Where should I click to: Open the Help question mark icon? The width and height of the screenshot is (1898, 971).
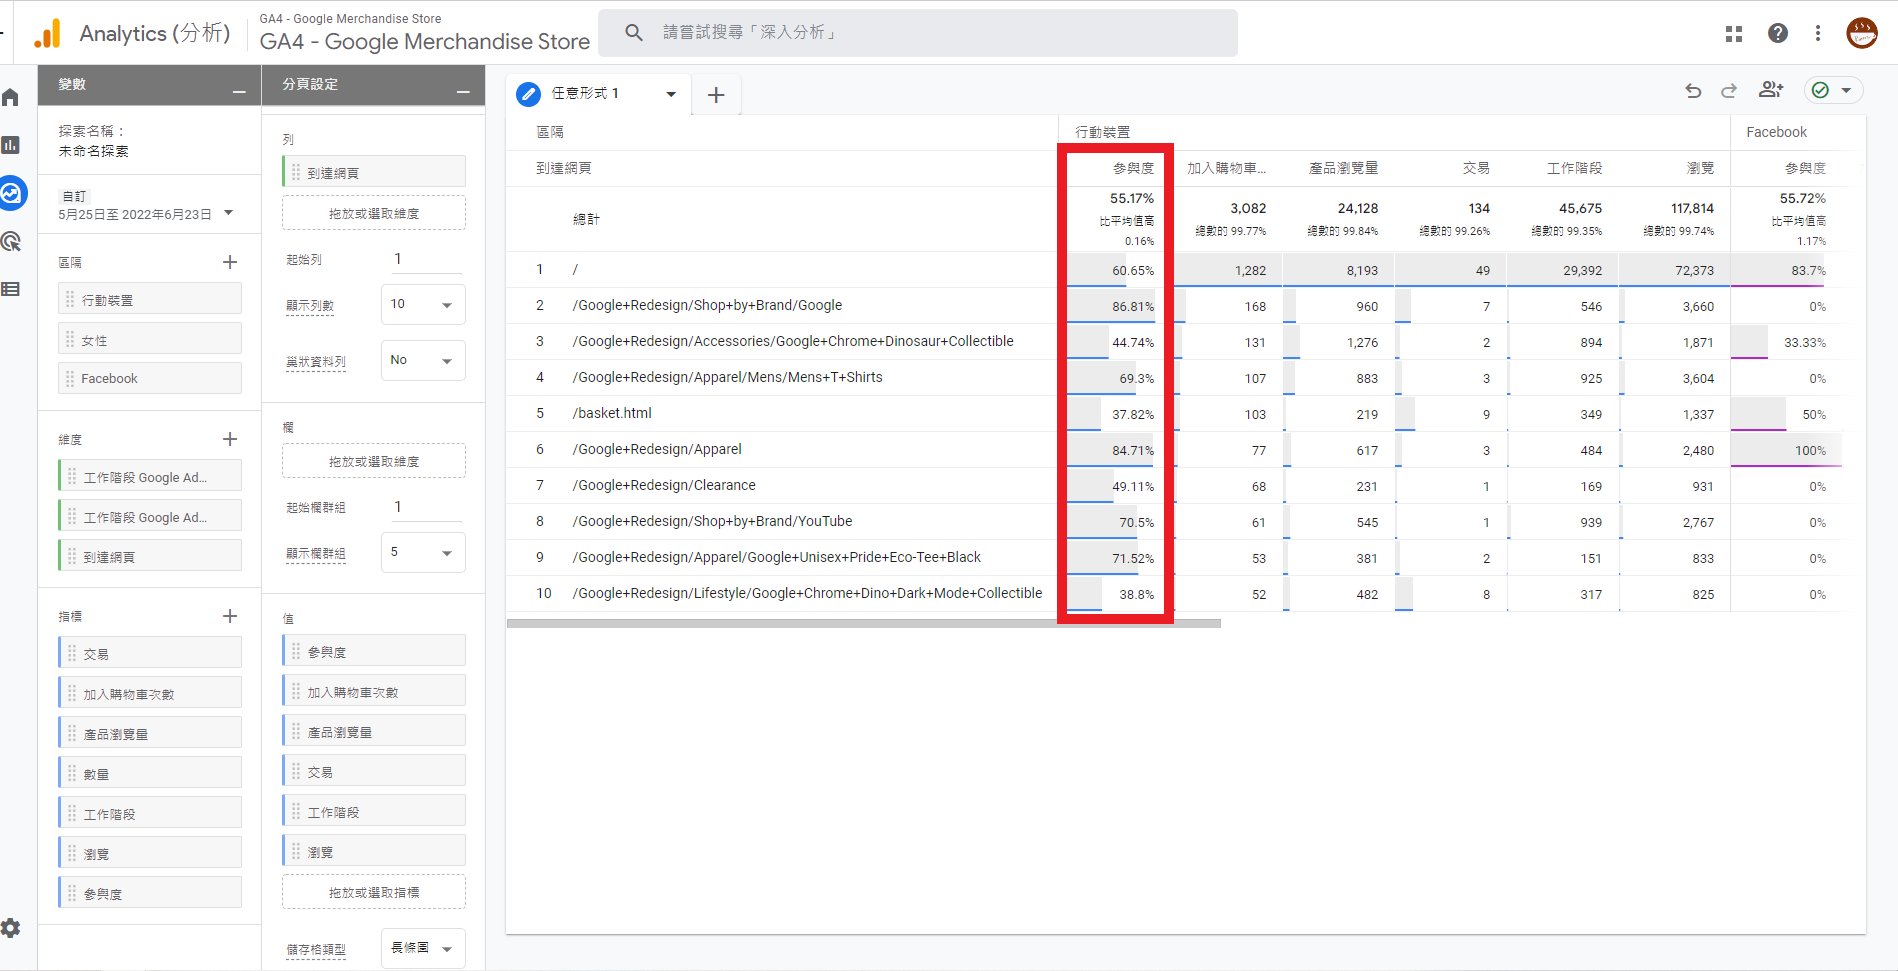[x=1778, y=33]
